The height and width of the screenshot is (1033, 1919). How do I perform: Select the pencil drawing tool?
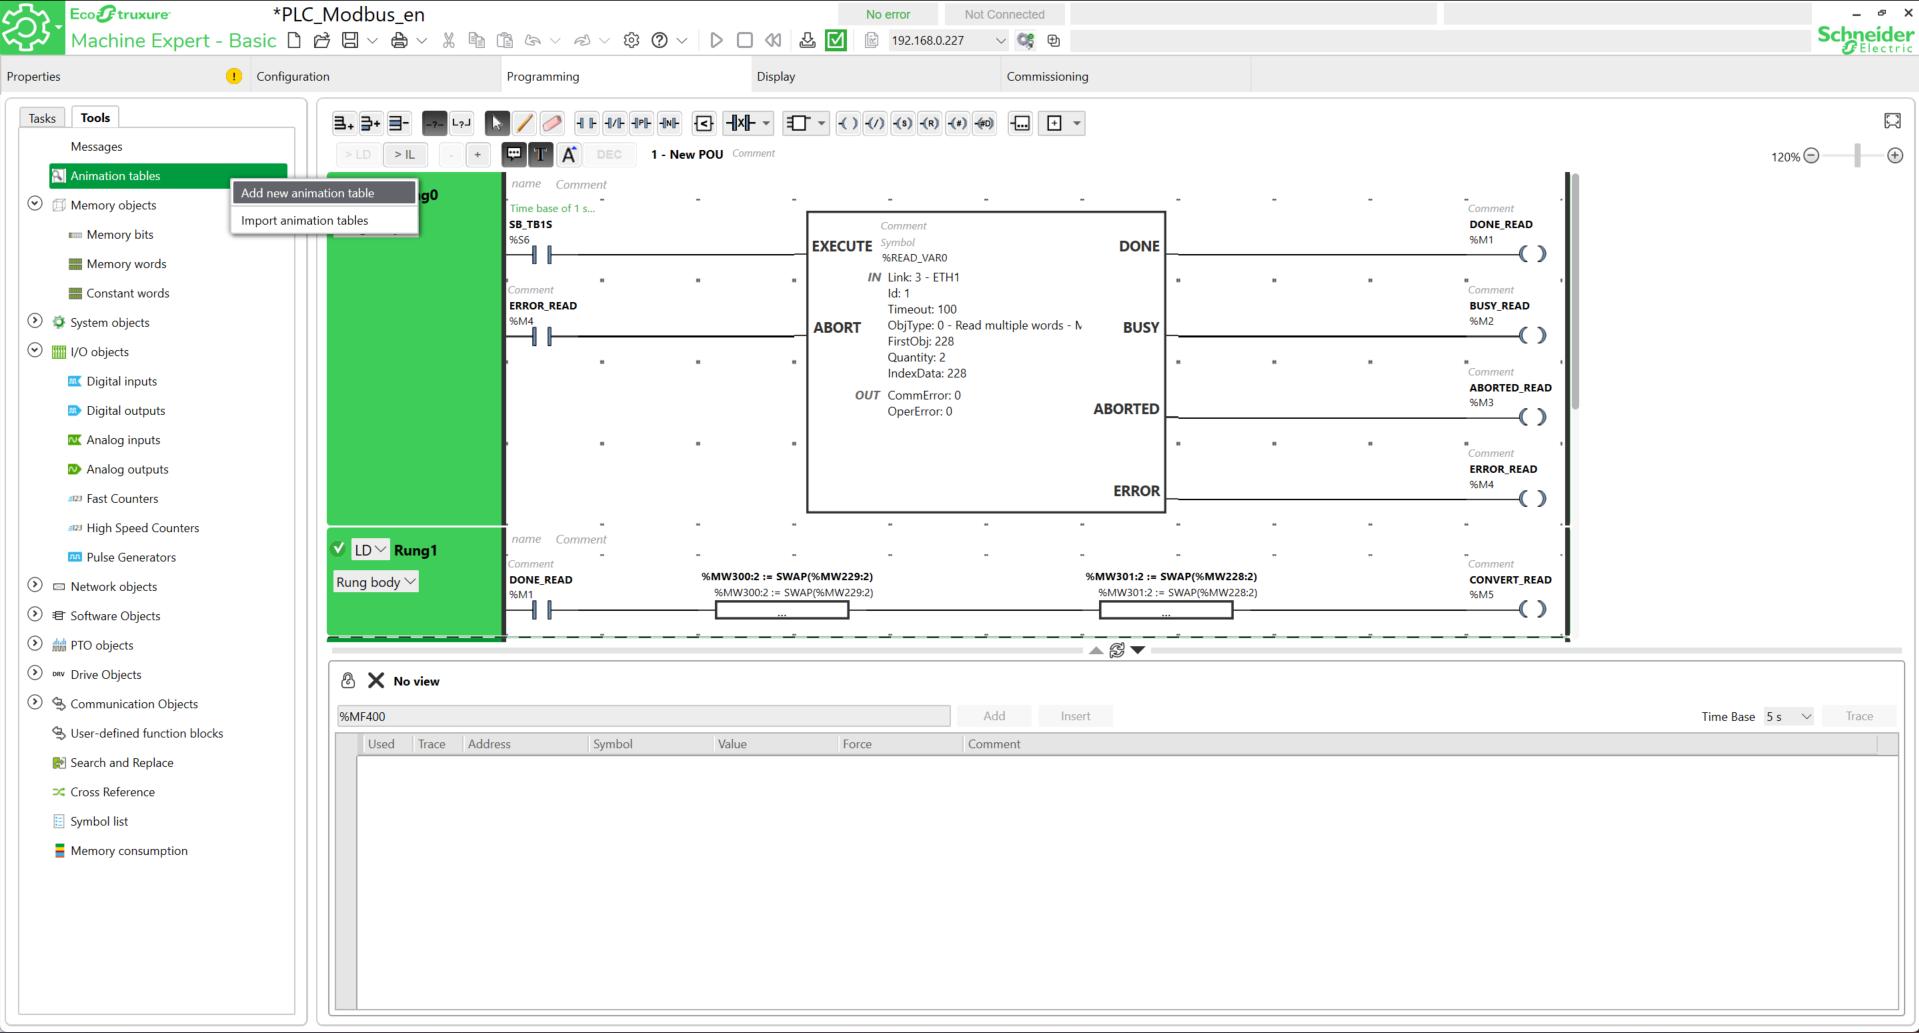pyautogui.click(x=524, y=123)
